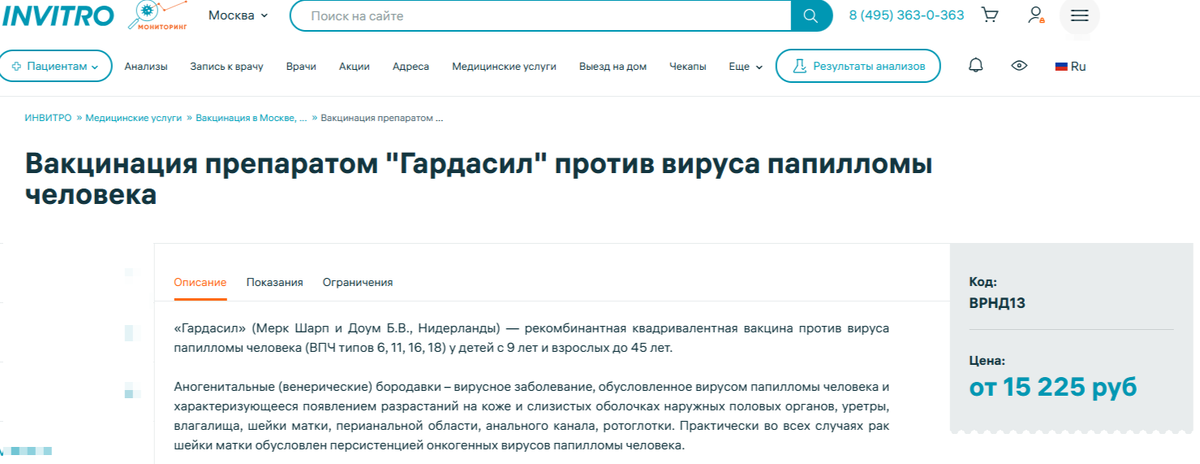
Task: Click the INVITRO logo
Action: [57, 16]
